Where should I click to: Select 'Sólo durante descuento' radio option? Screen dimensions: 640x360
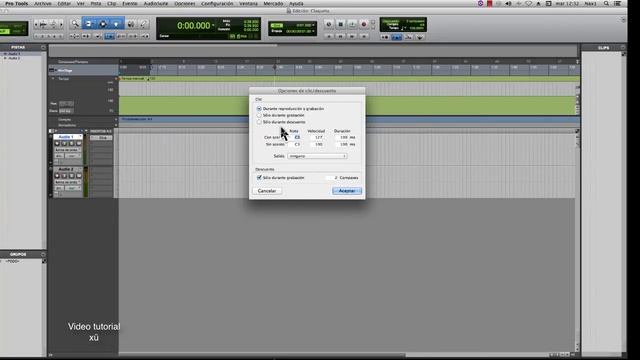259,122
